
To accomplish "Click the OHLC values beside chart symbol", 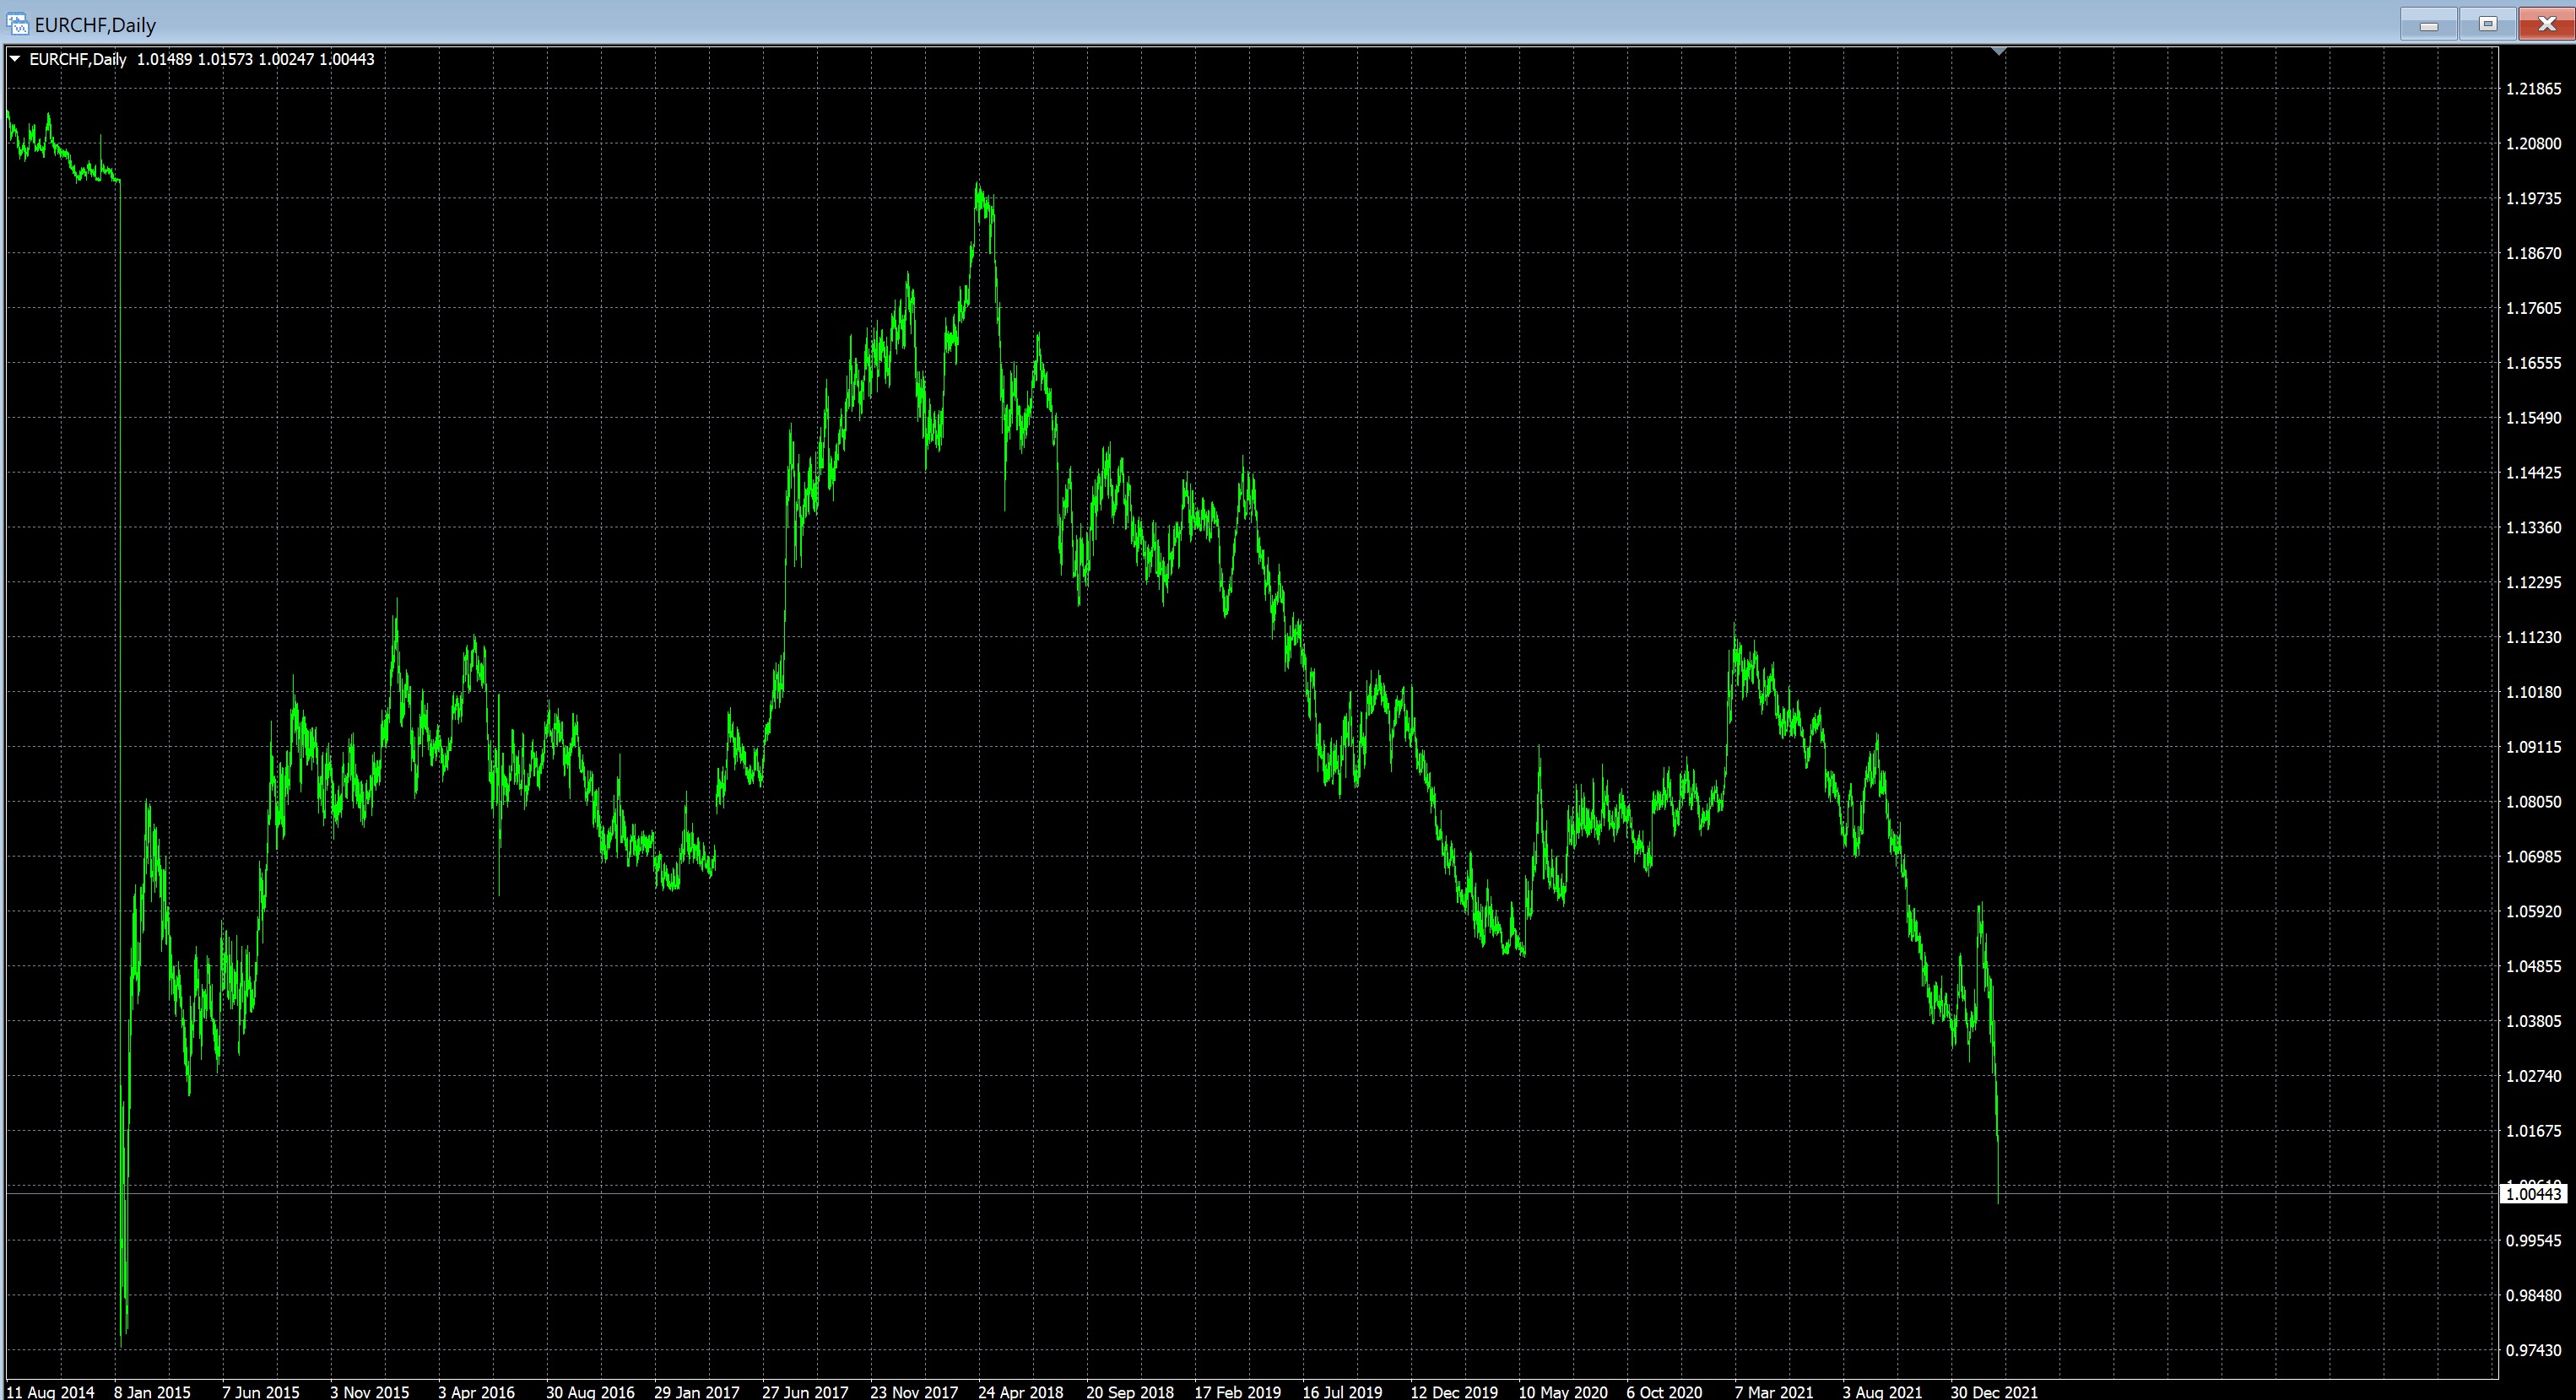I will [x=255, y=59].
